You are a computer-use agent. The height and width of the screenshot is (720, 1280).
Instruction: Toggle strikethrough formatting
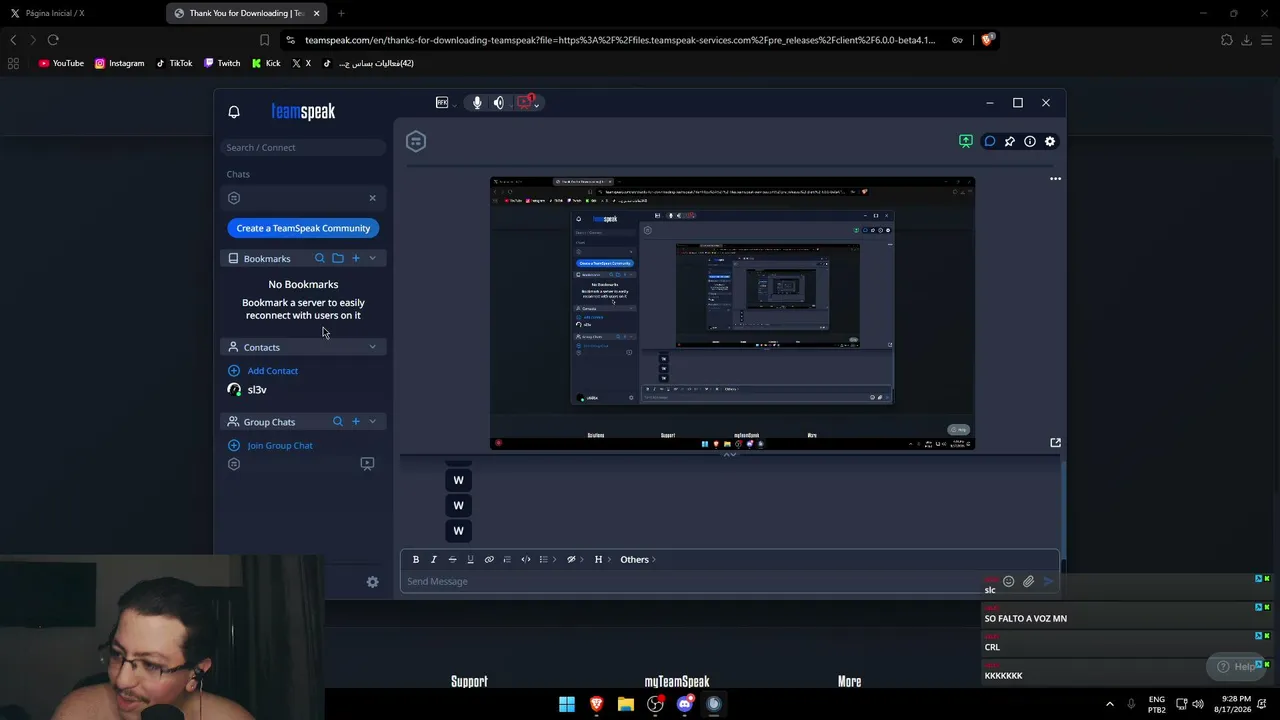pos(452,560)
